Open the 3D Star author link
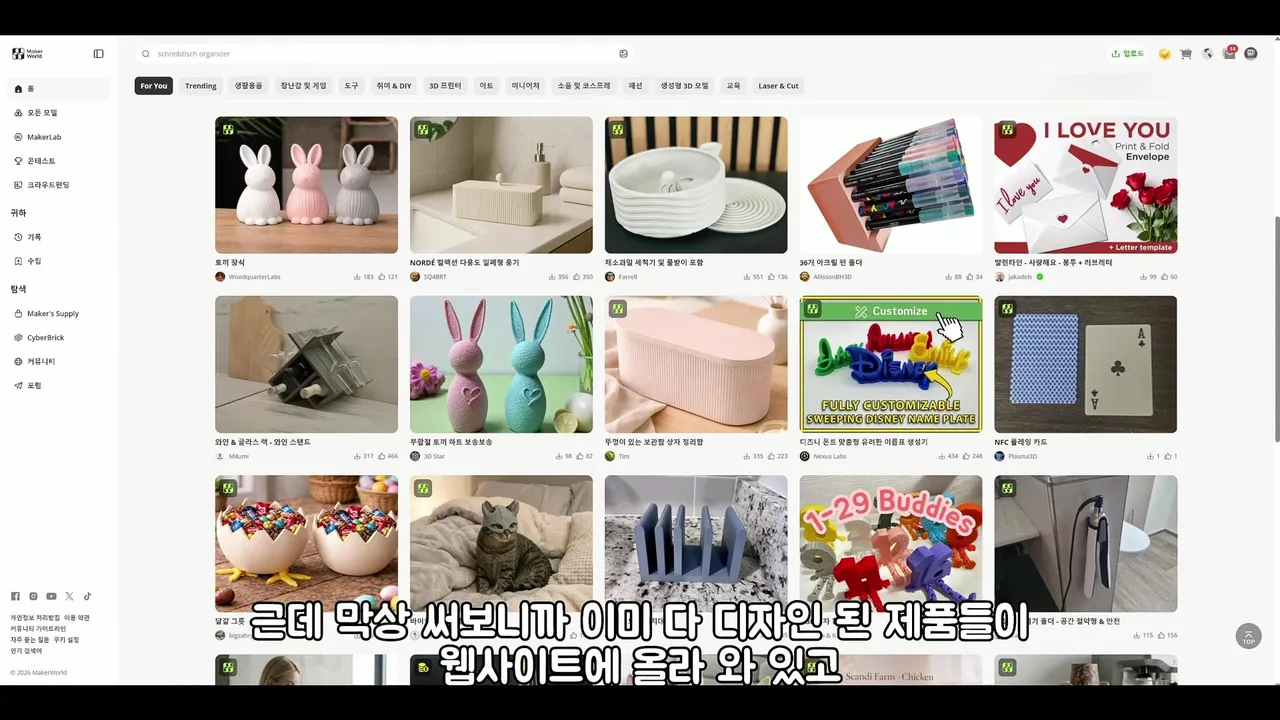 [434, 456]
